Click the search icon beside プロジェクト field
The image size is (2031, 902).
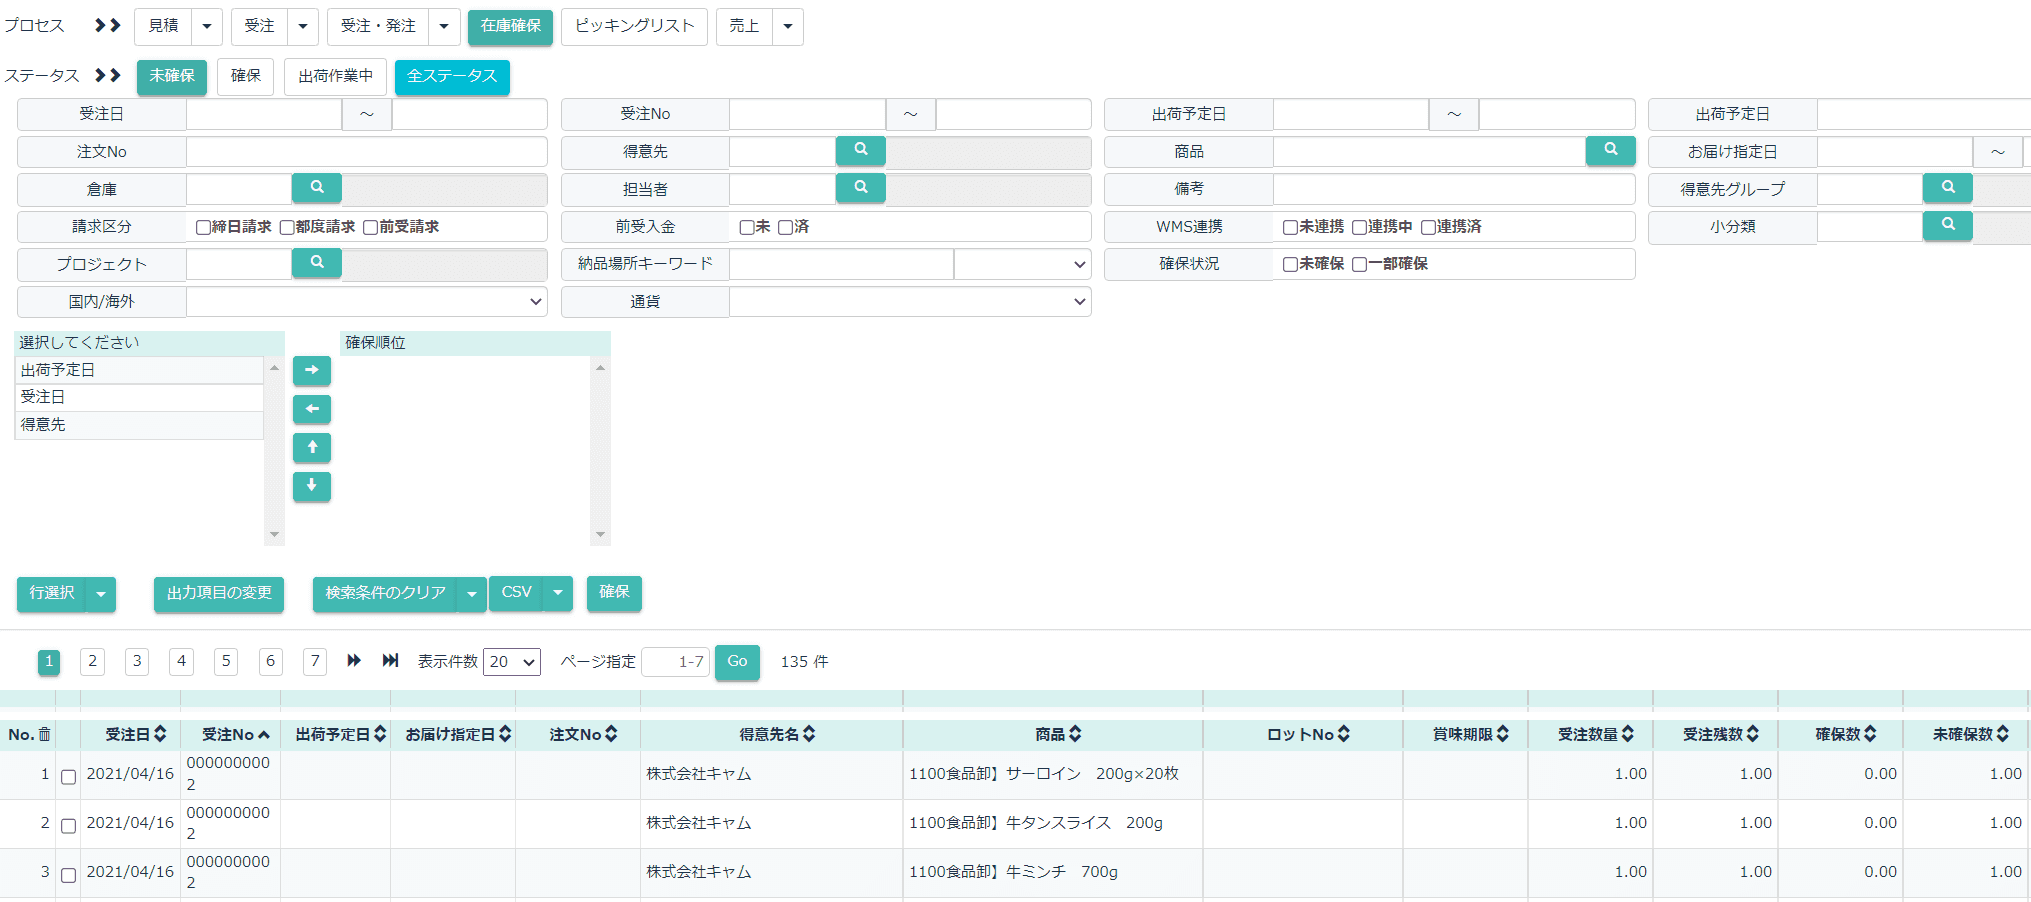pos(316,263)
